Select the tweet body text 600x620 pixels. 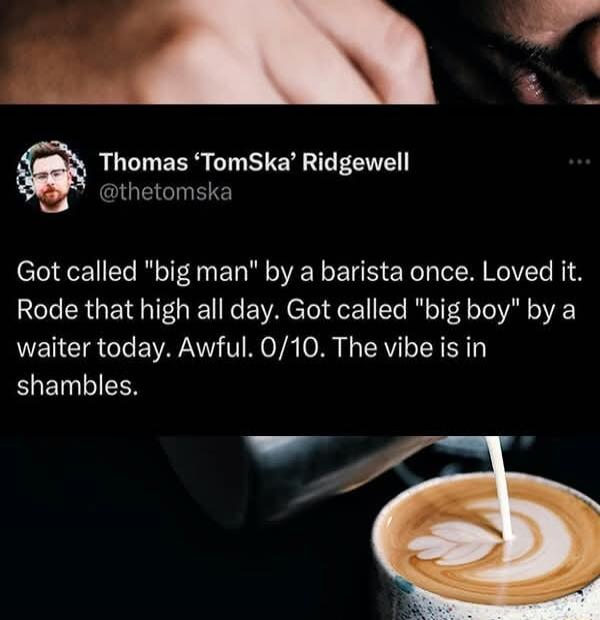(x=299, y=328)
